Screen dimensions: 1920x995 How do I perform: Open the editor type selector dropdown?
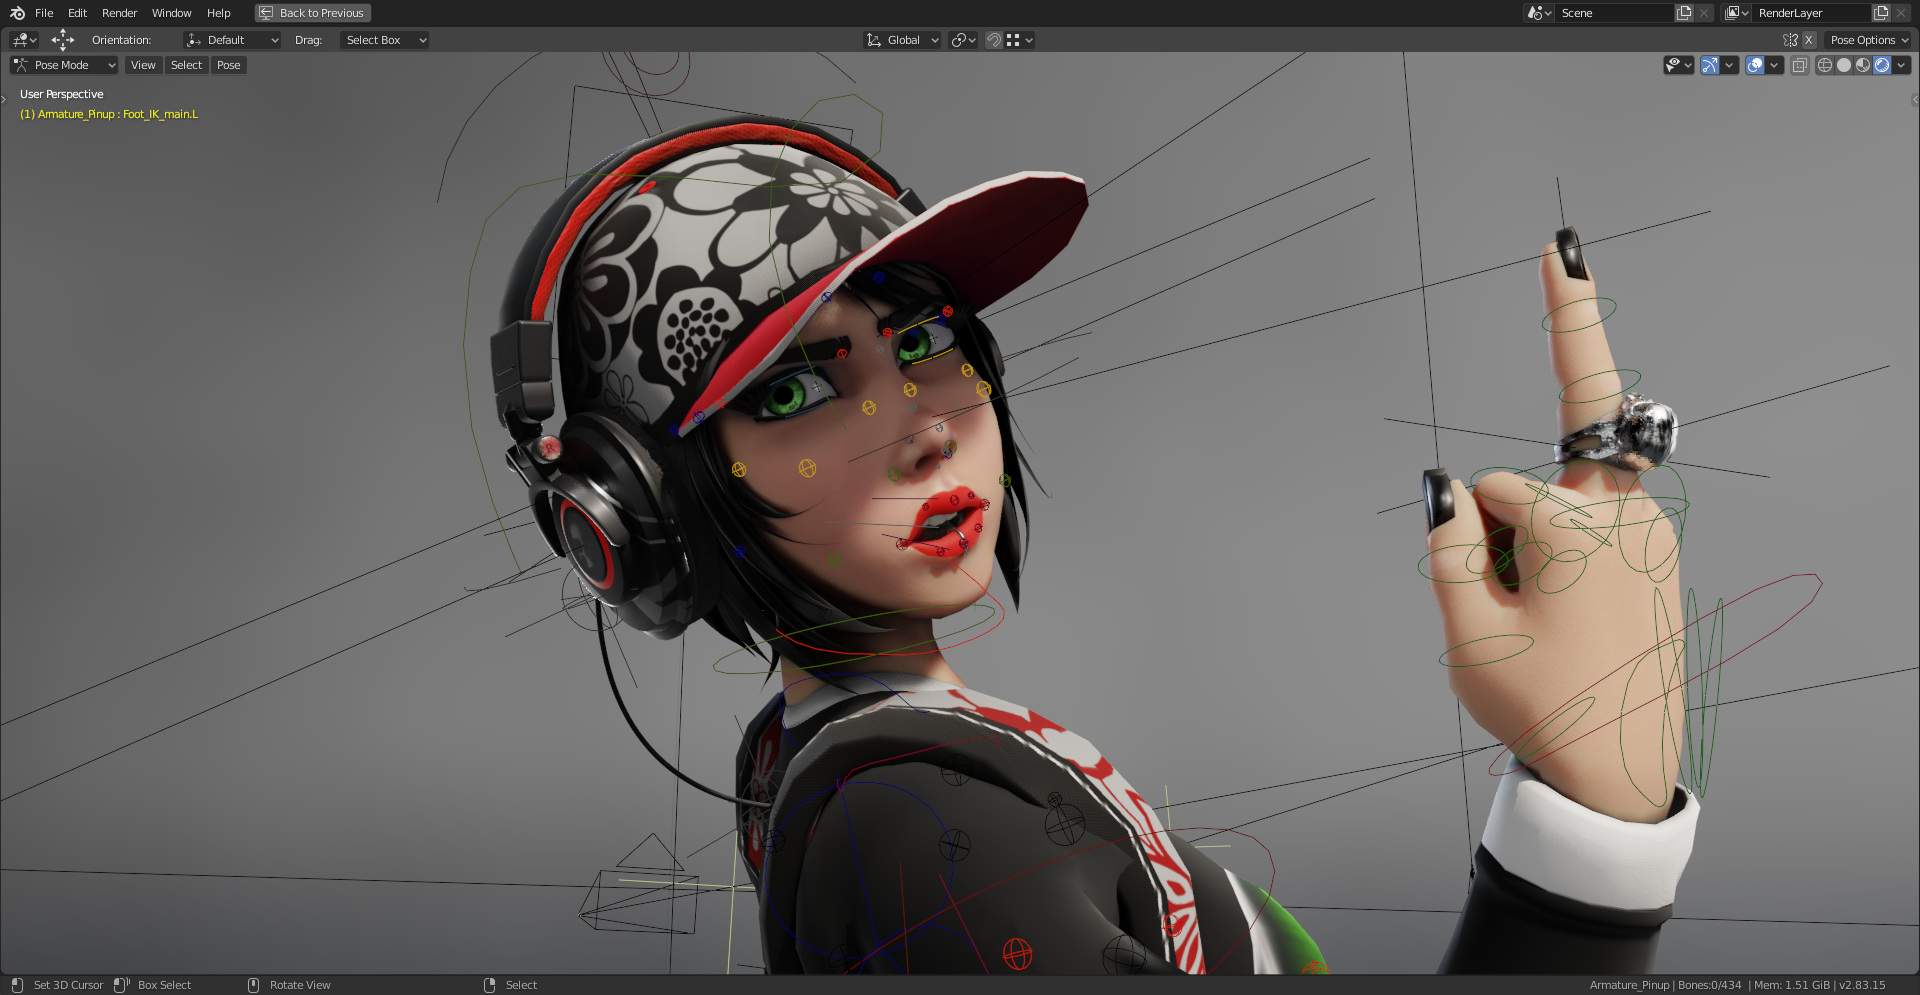point(24,40)
